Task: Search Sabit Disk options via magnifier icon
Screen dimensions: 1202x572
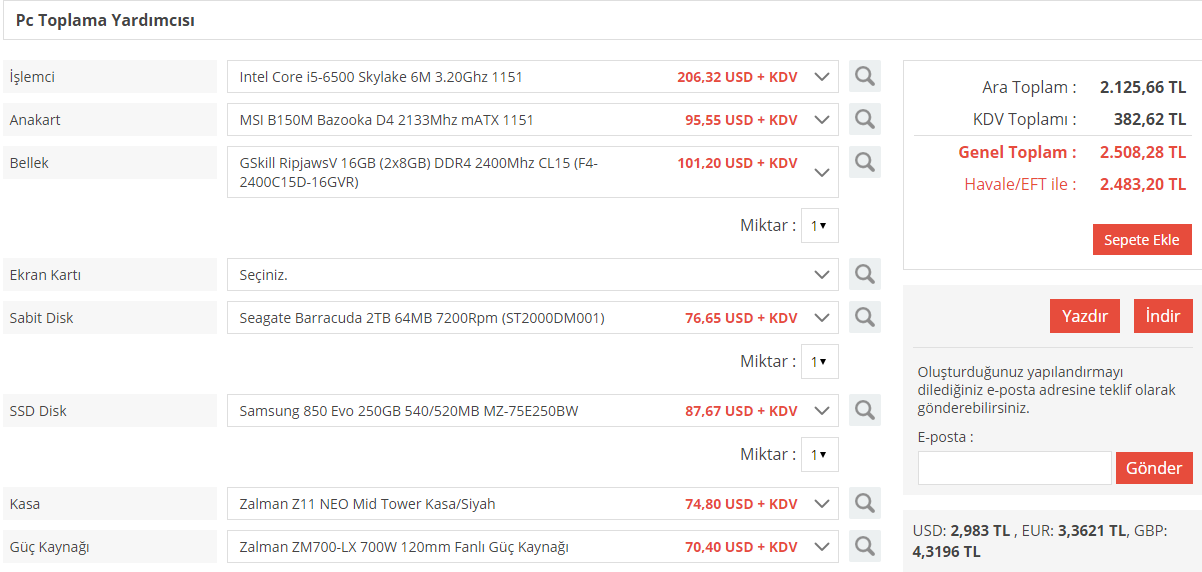Action: [x=865, y=317]
